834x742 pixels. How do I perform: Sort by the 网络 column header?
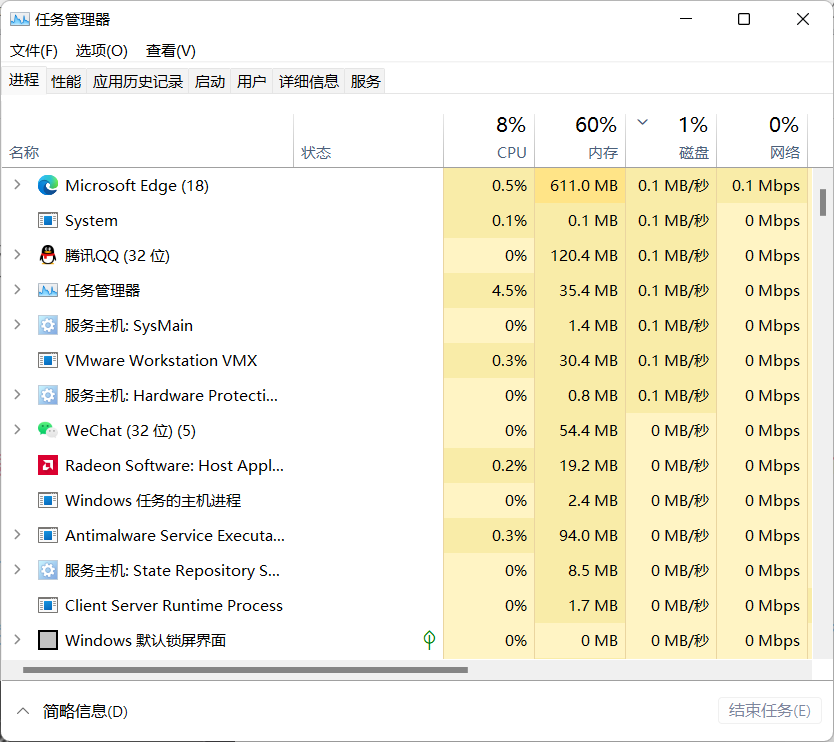coord(762,140)
